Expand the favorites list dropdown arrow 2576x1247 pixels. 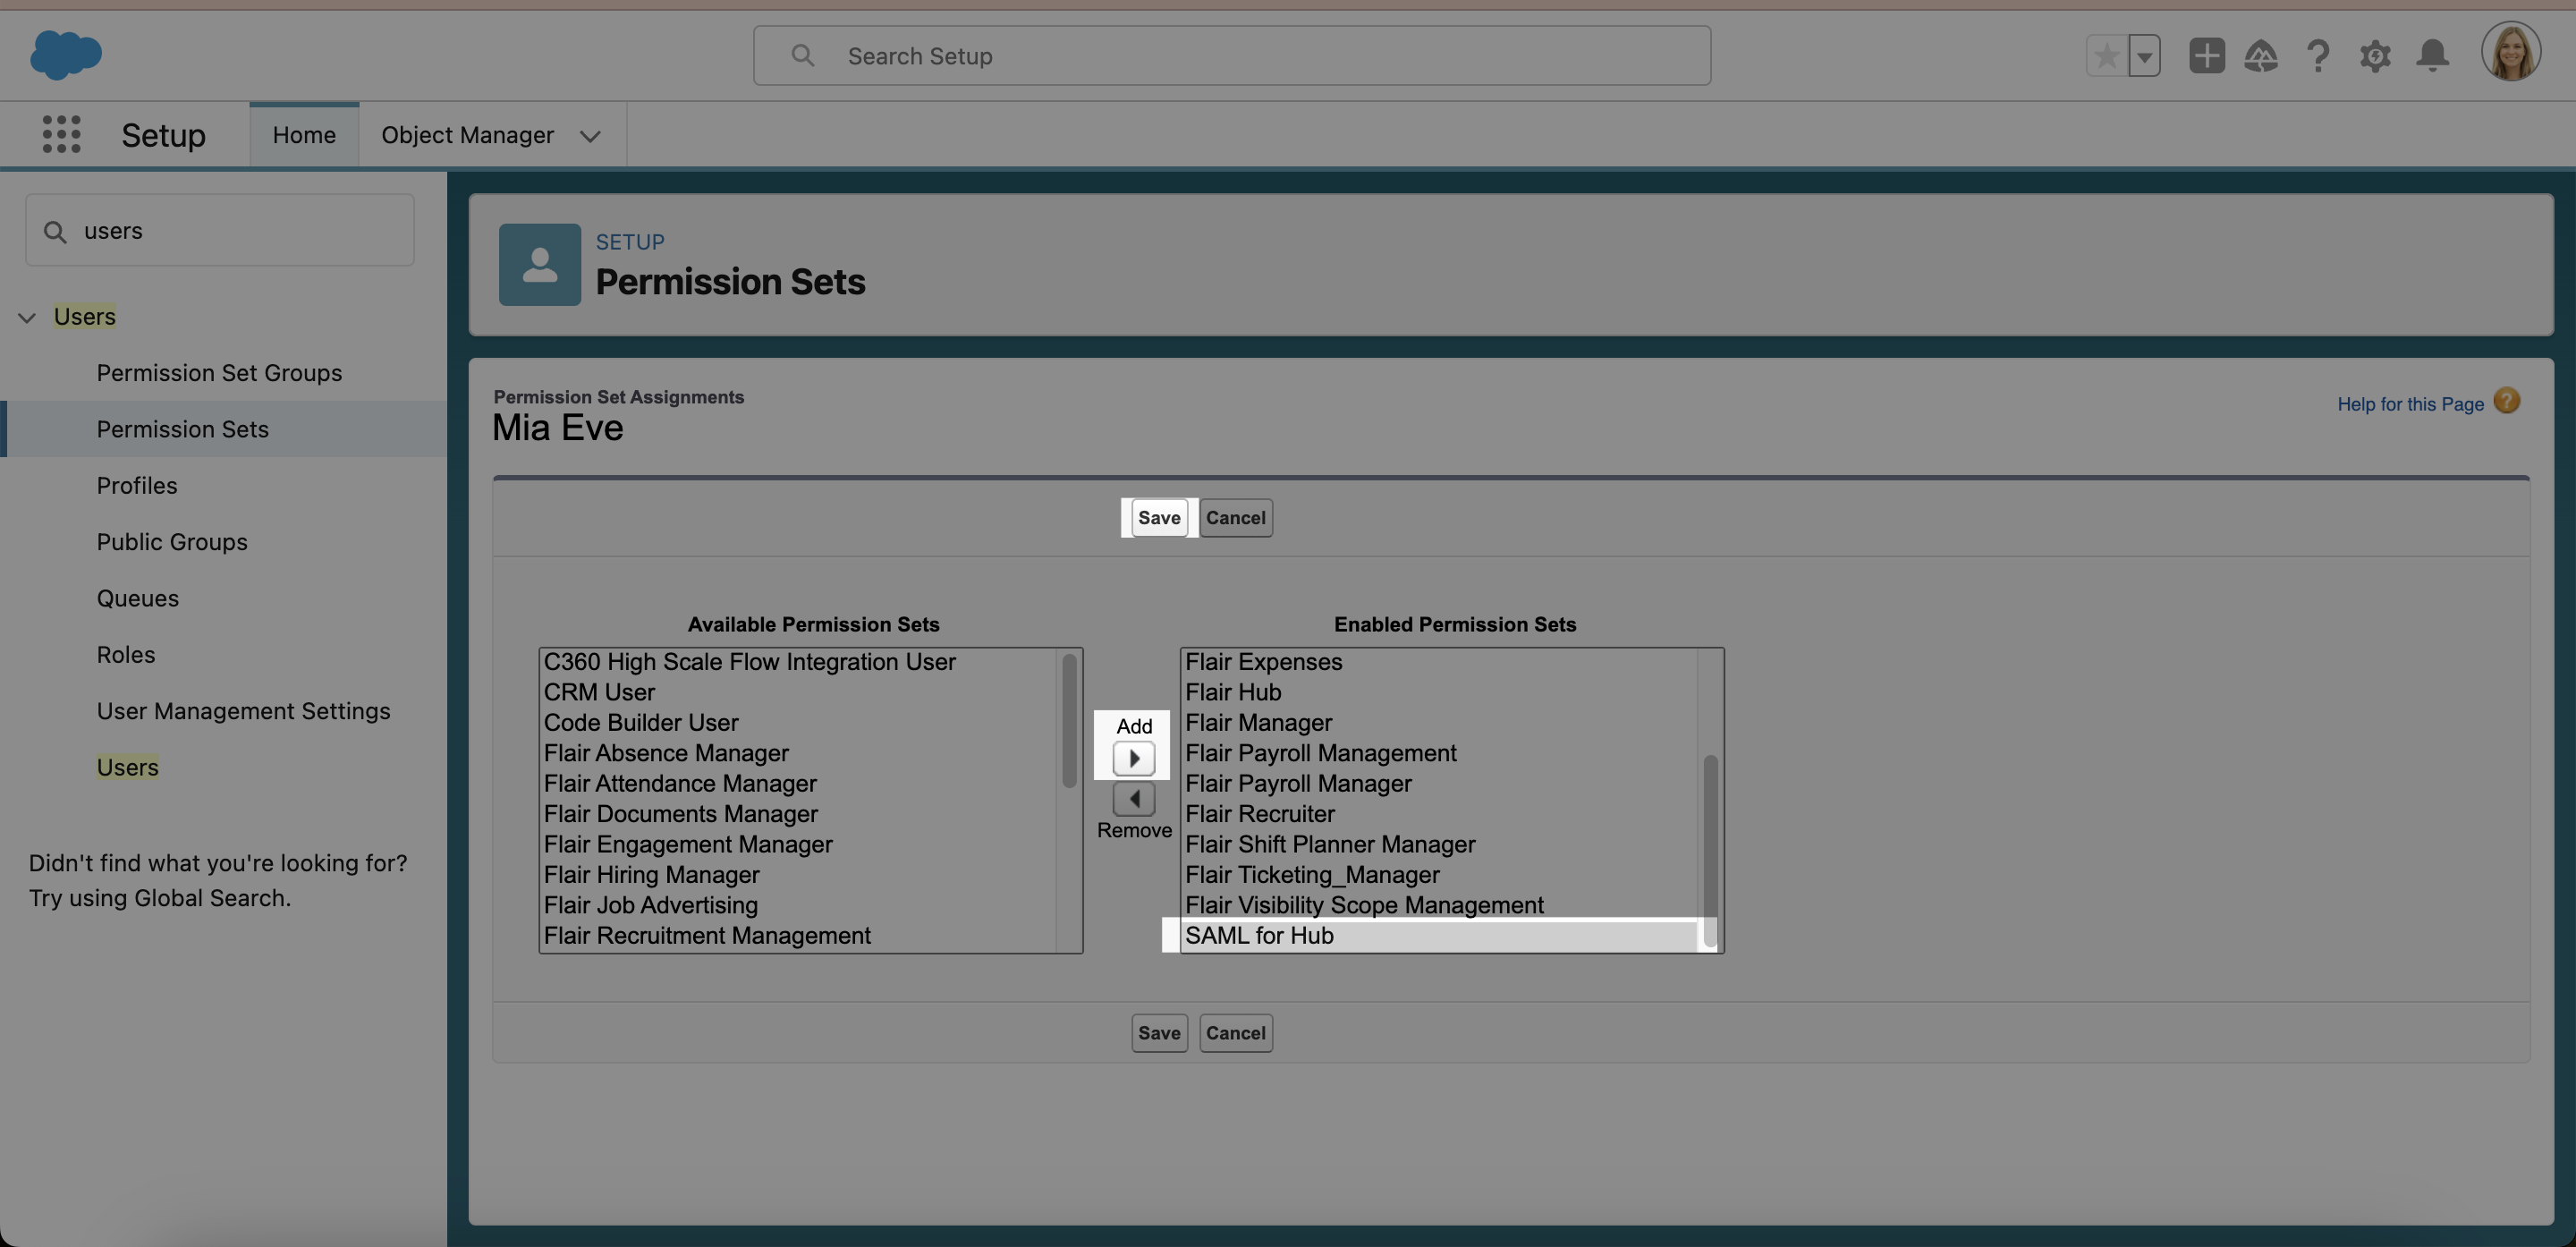coord(2144,56)
